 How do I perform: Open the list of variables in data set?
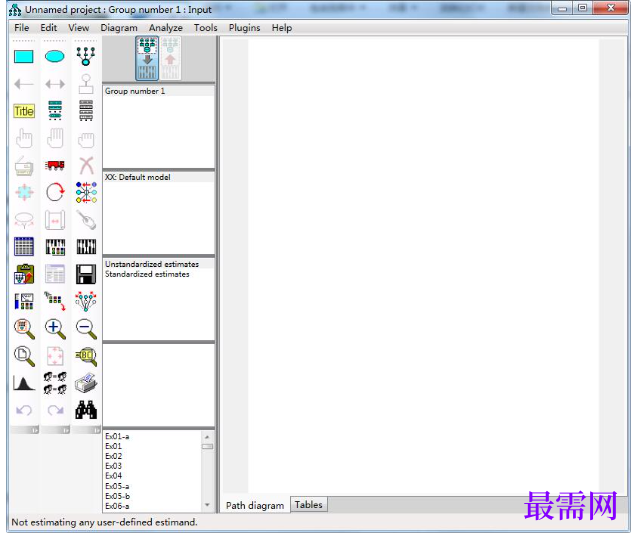86,111
